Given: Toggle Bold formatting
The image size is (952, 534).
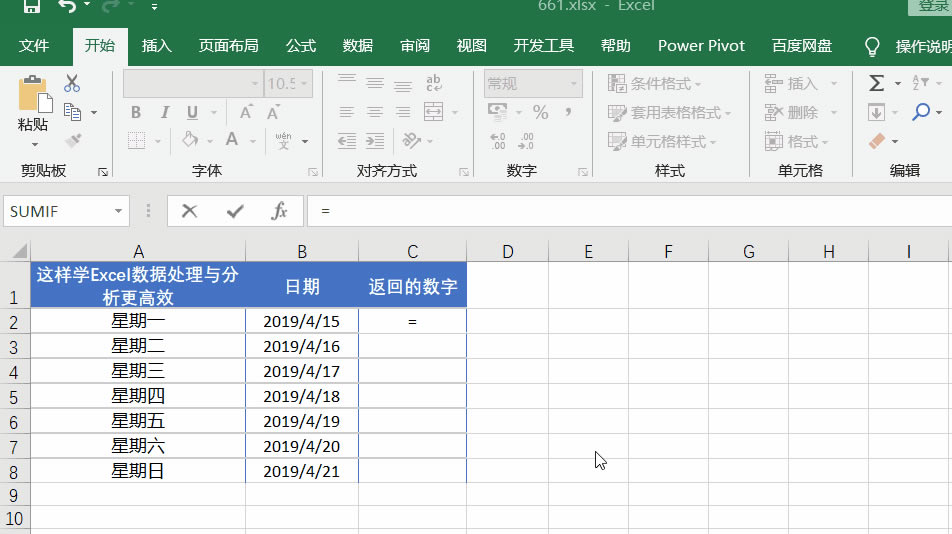Looking at the screenshot, I should (136, 112).
